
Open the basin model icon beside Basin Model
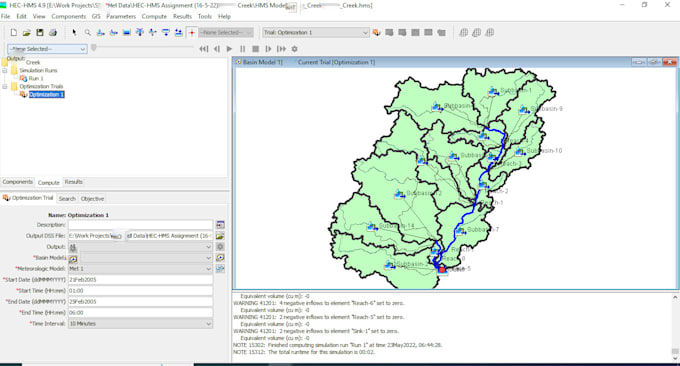pos(220,258)
